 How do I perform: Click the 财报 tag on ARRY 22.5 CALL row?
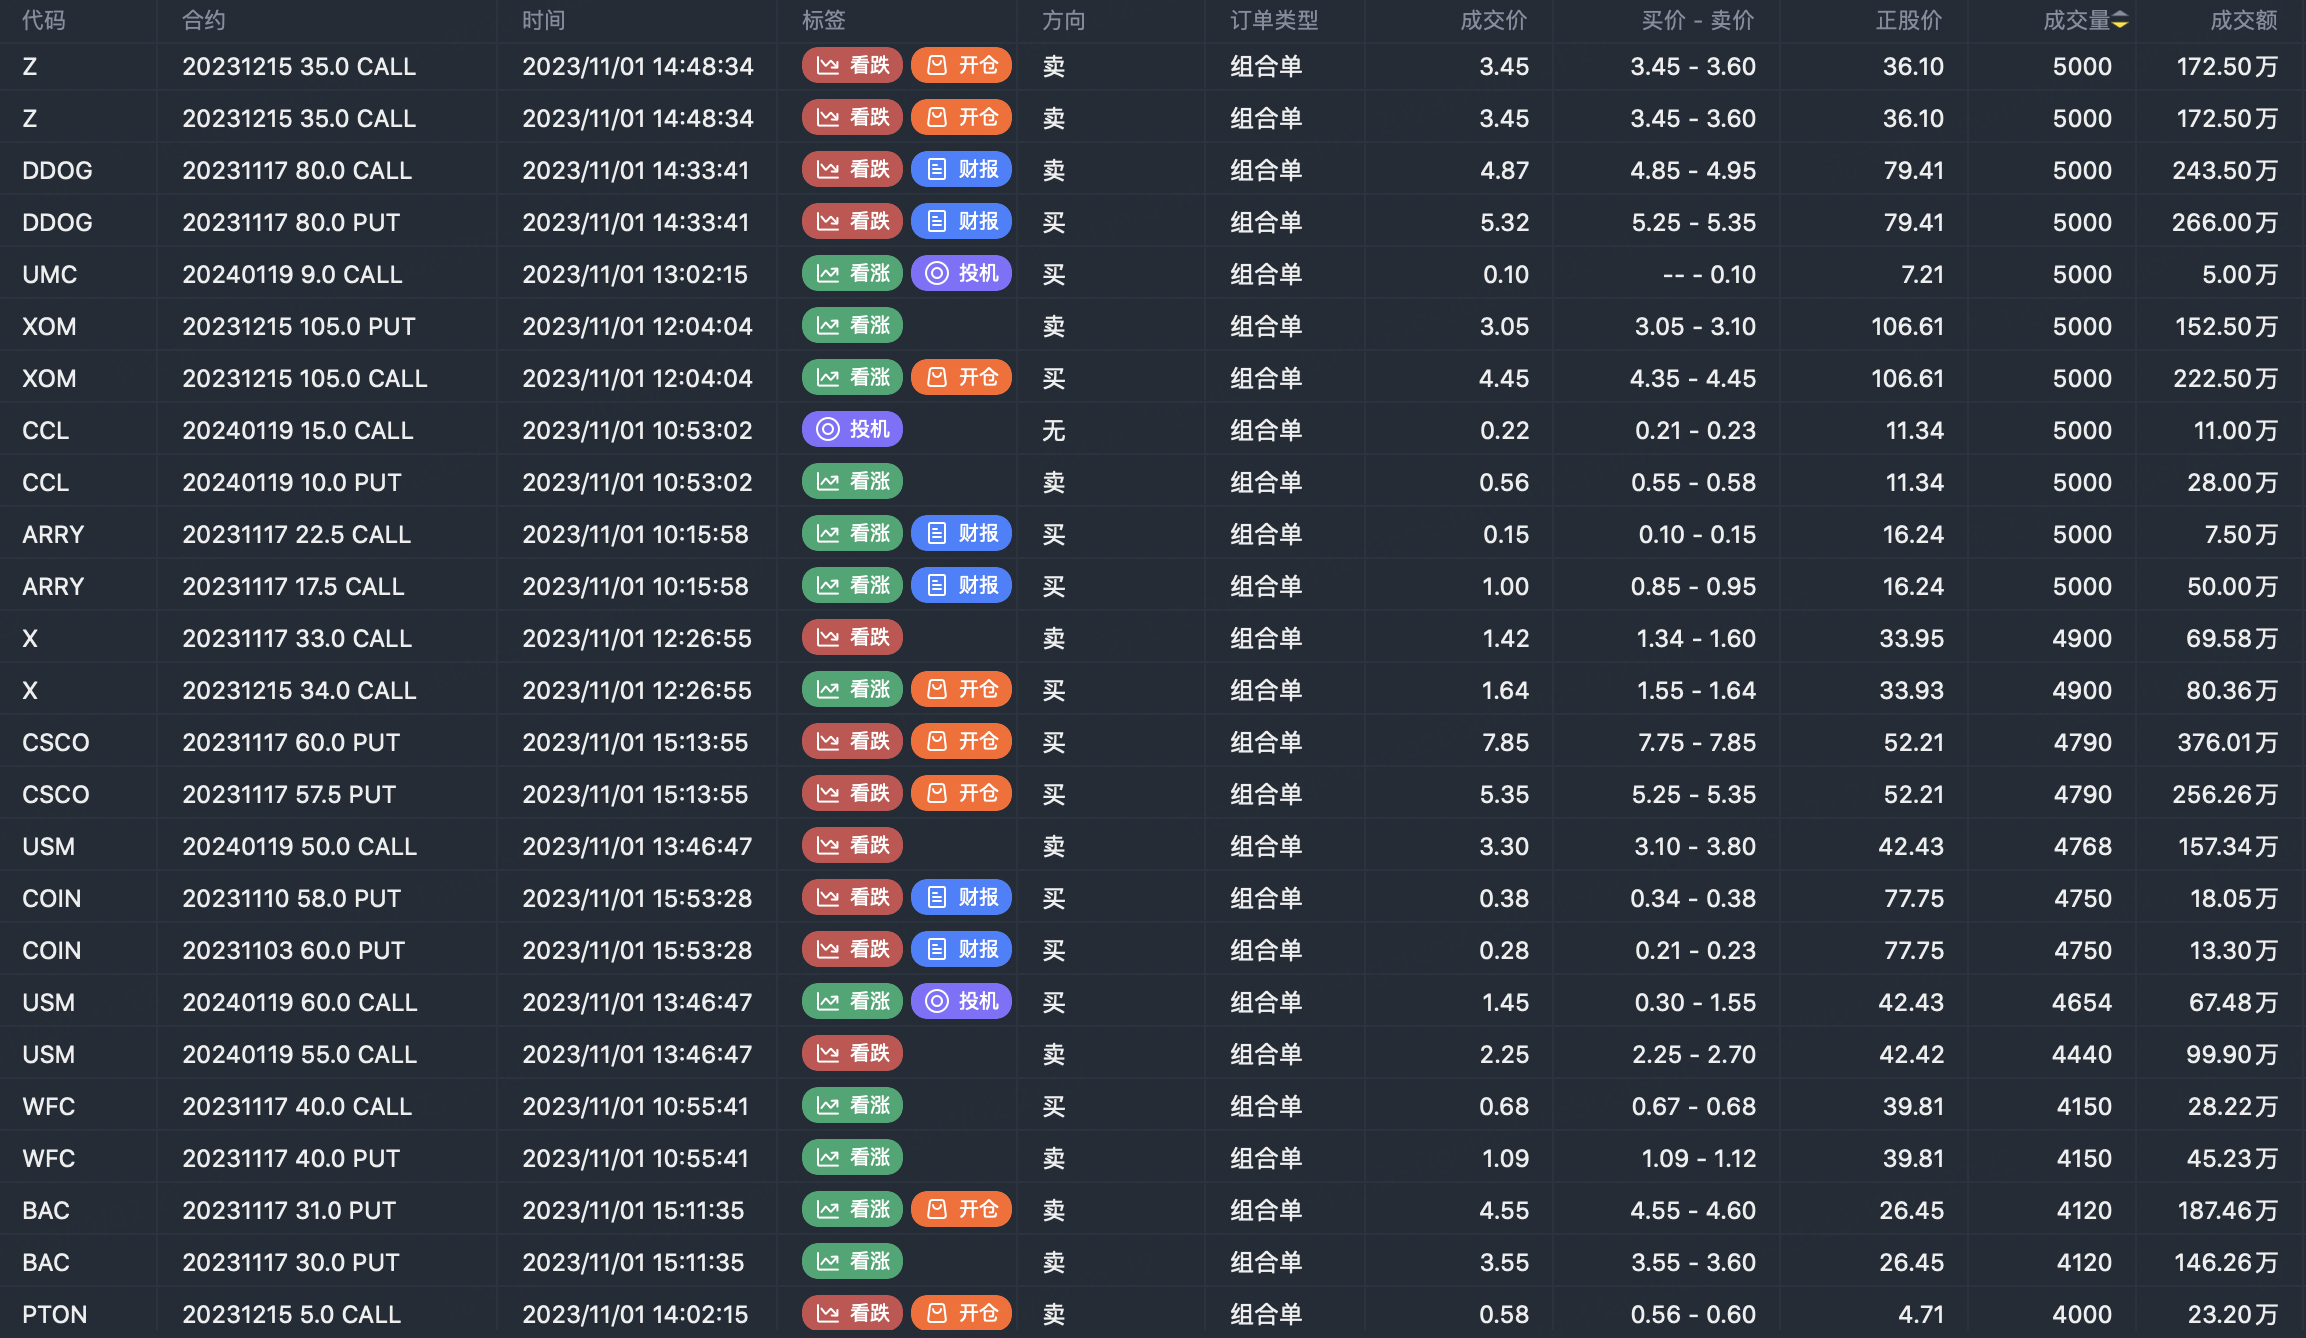click(961, 533)
